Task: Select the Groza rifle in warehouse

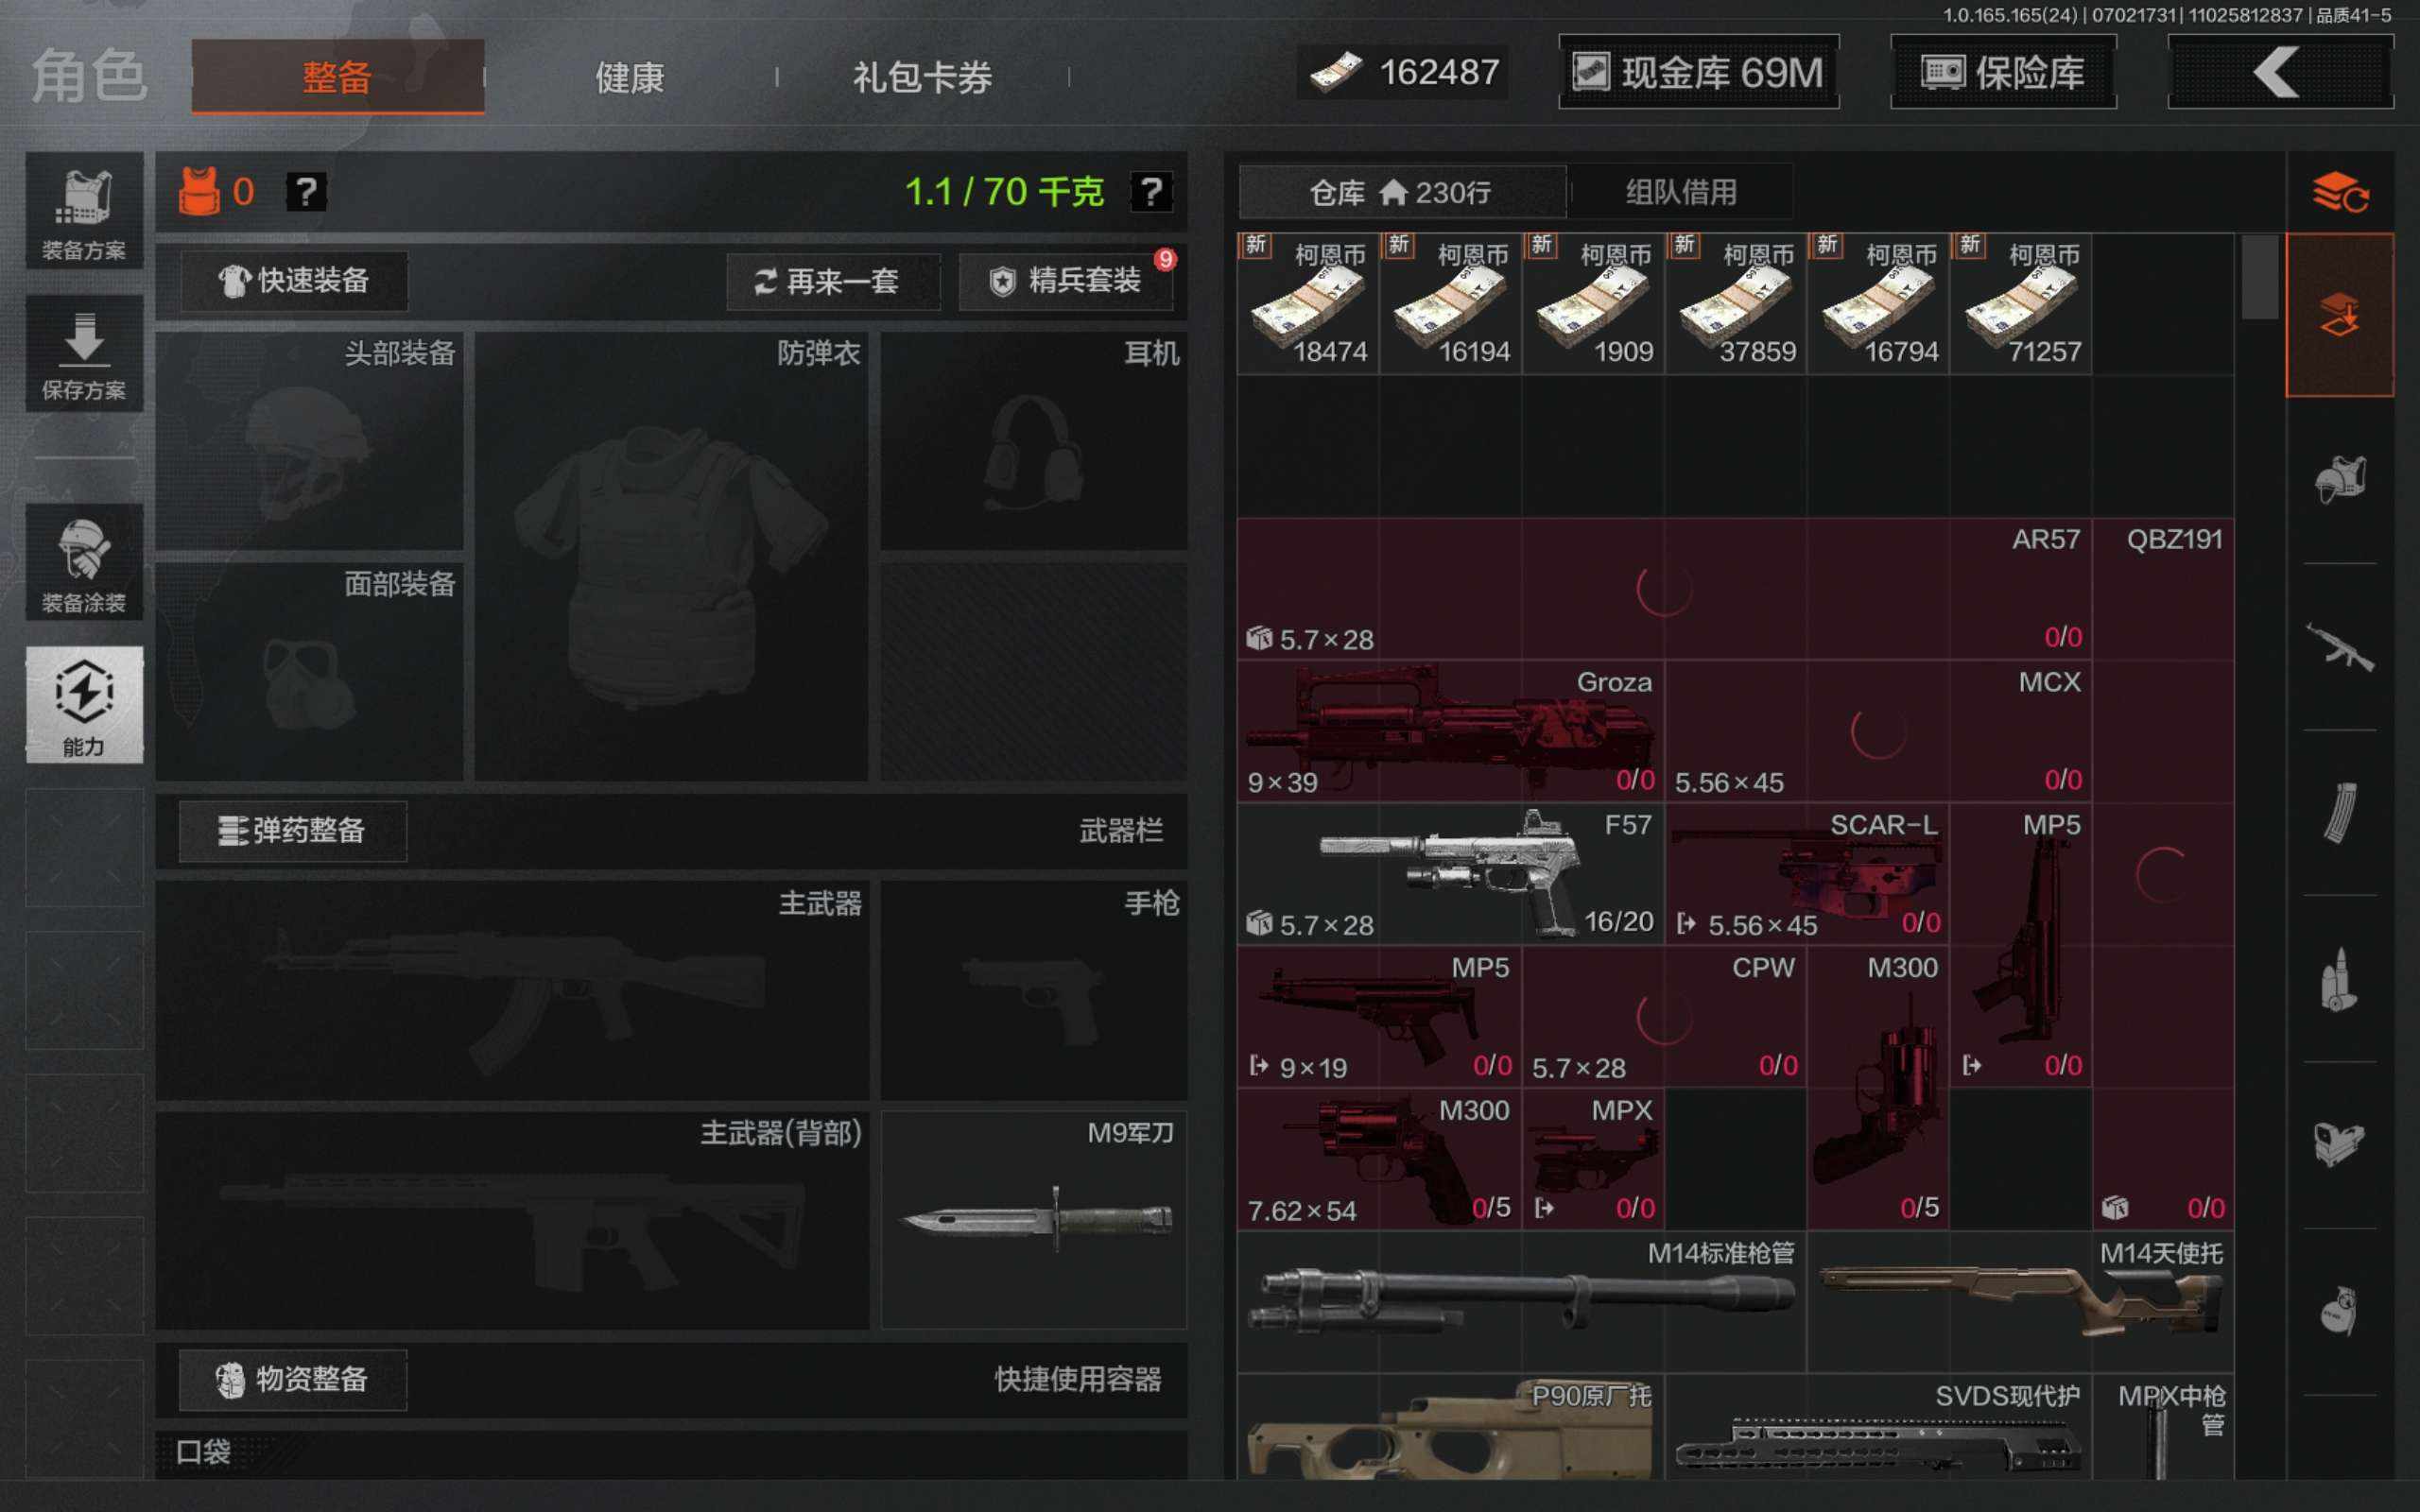Action: click(x=1451, y=731)
